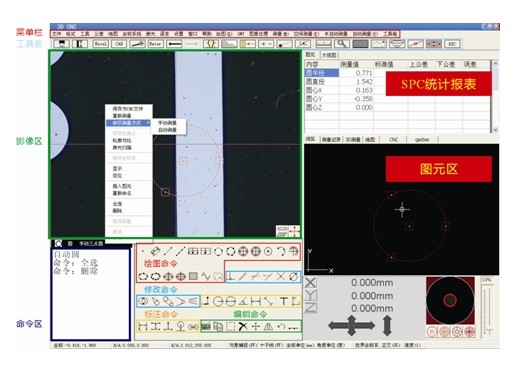The height and width of the screenshot is (366, 513).
Task: Select the mirror triangle edit tool
Action: click(x=268, y=327)
